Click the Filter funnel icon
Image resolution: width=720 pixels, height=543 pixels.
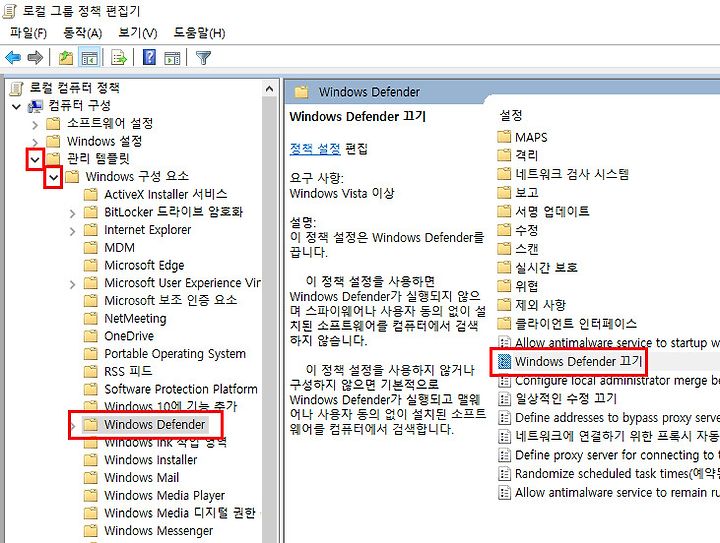[203, 58]
